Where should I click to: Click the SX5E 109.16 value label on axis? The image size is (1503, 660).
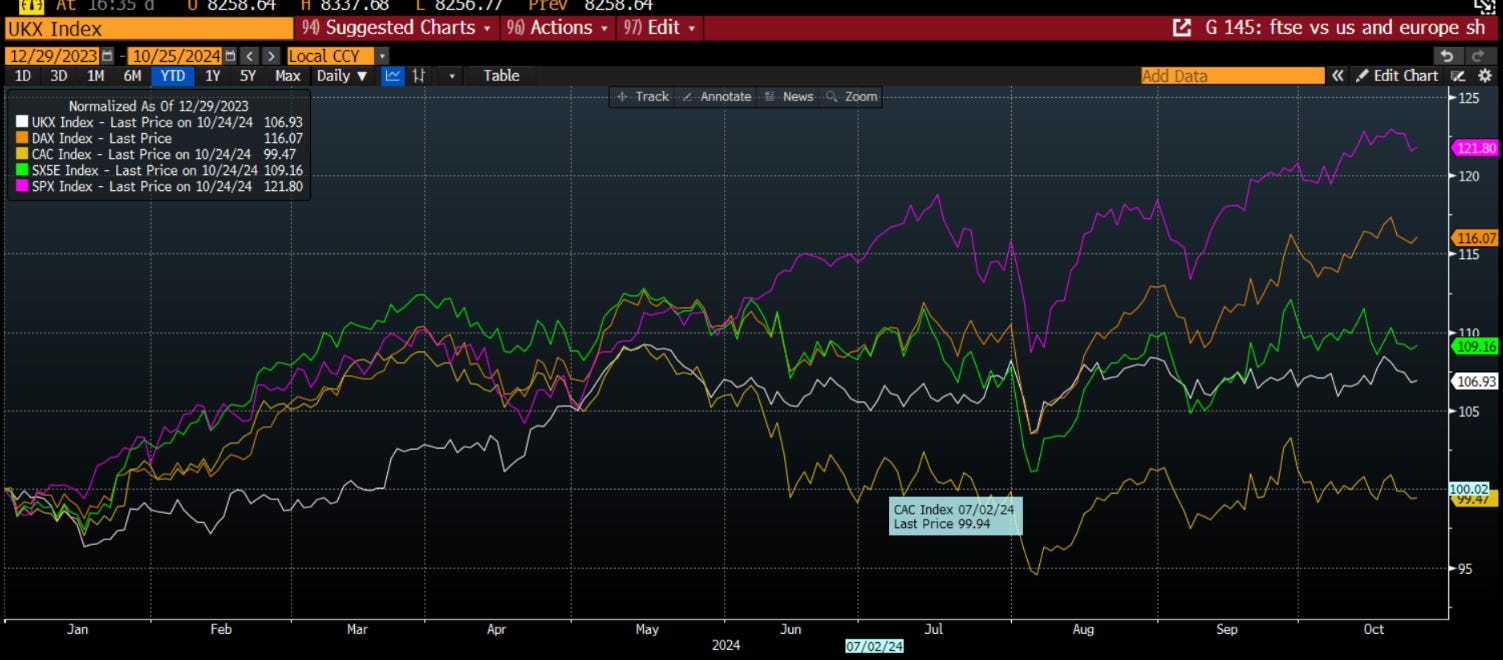click(1475, 345)
